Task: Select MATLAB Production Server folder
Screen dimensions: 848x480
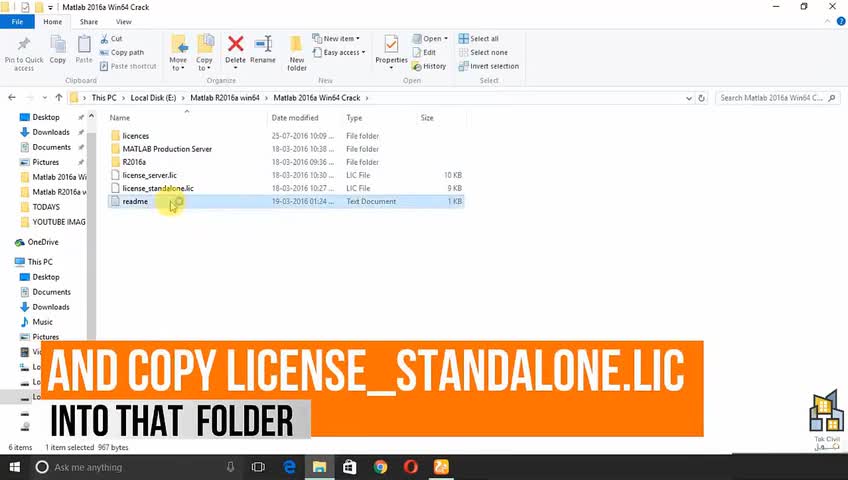Action: click(286, 149)
